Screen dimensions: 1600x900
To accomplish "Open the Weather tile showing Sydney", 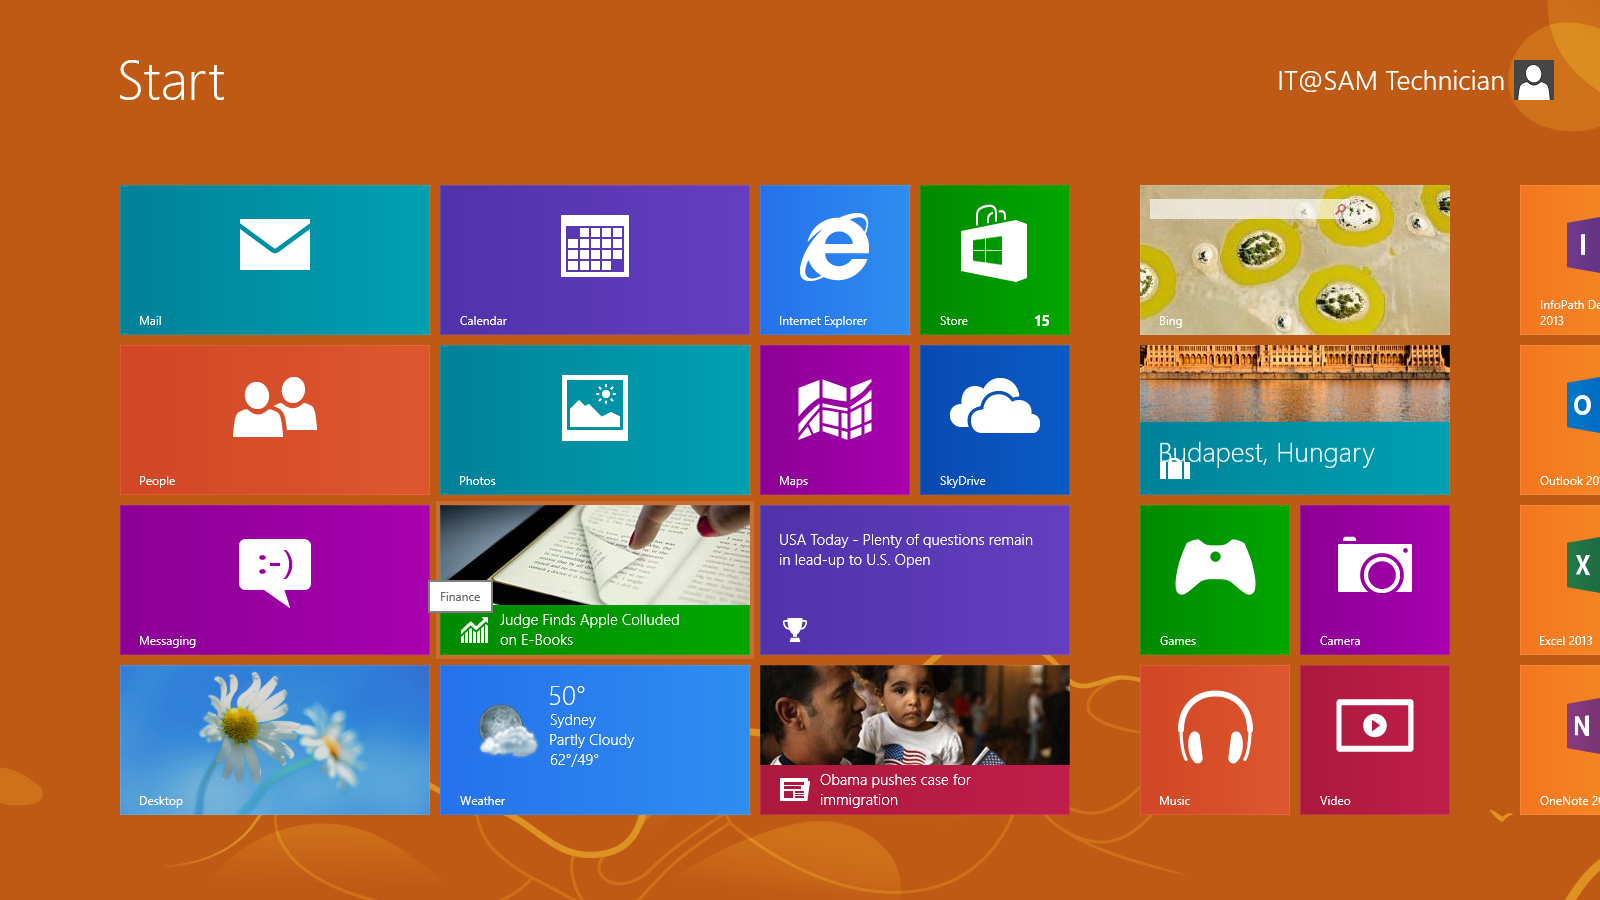I will [595, 740].
